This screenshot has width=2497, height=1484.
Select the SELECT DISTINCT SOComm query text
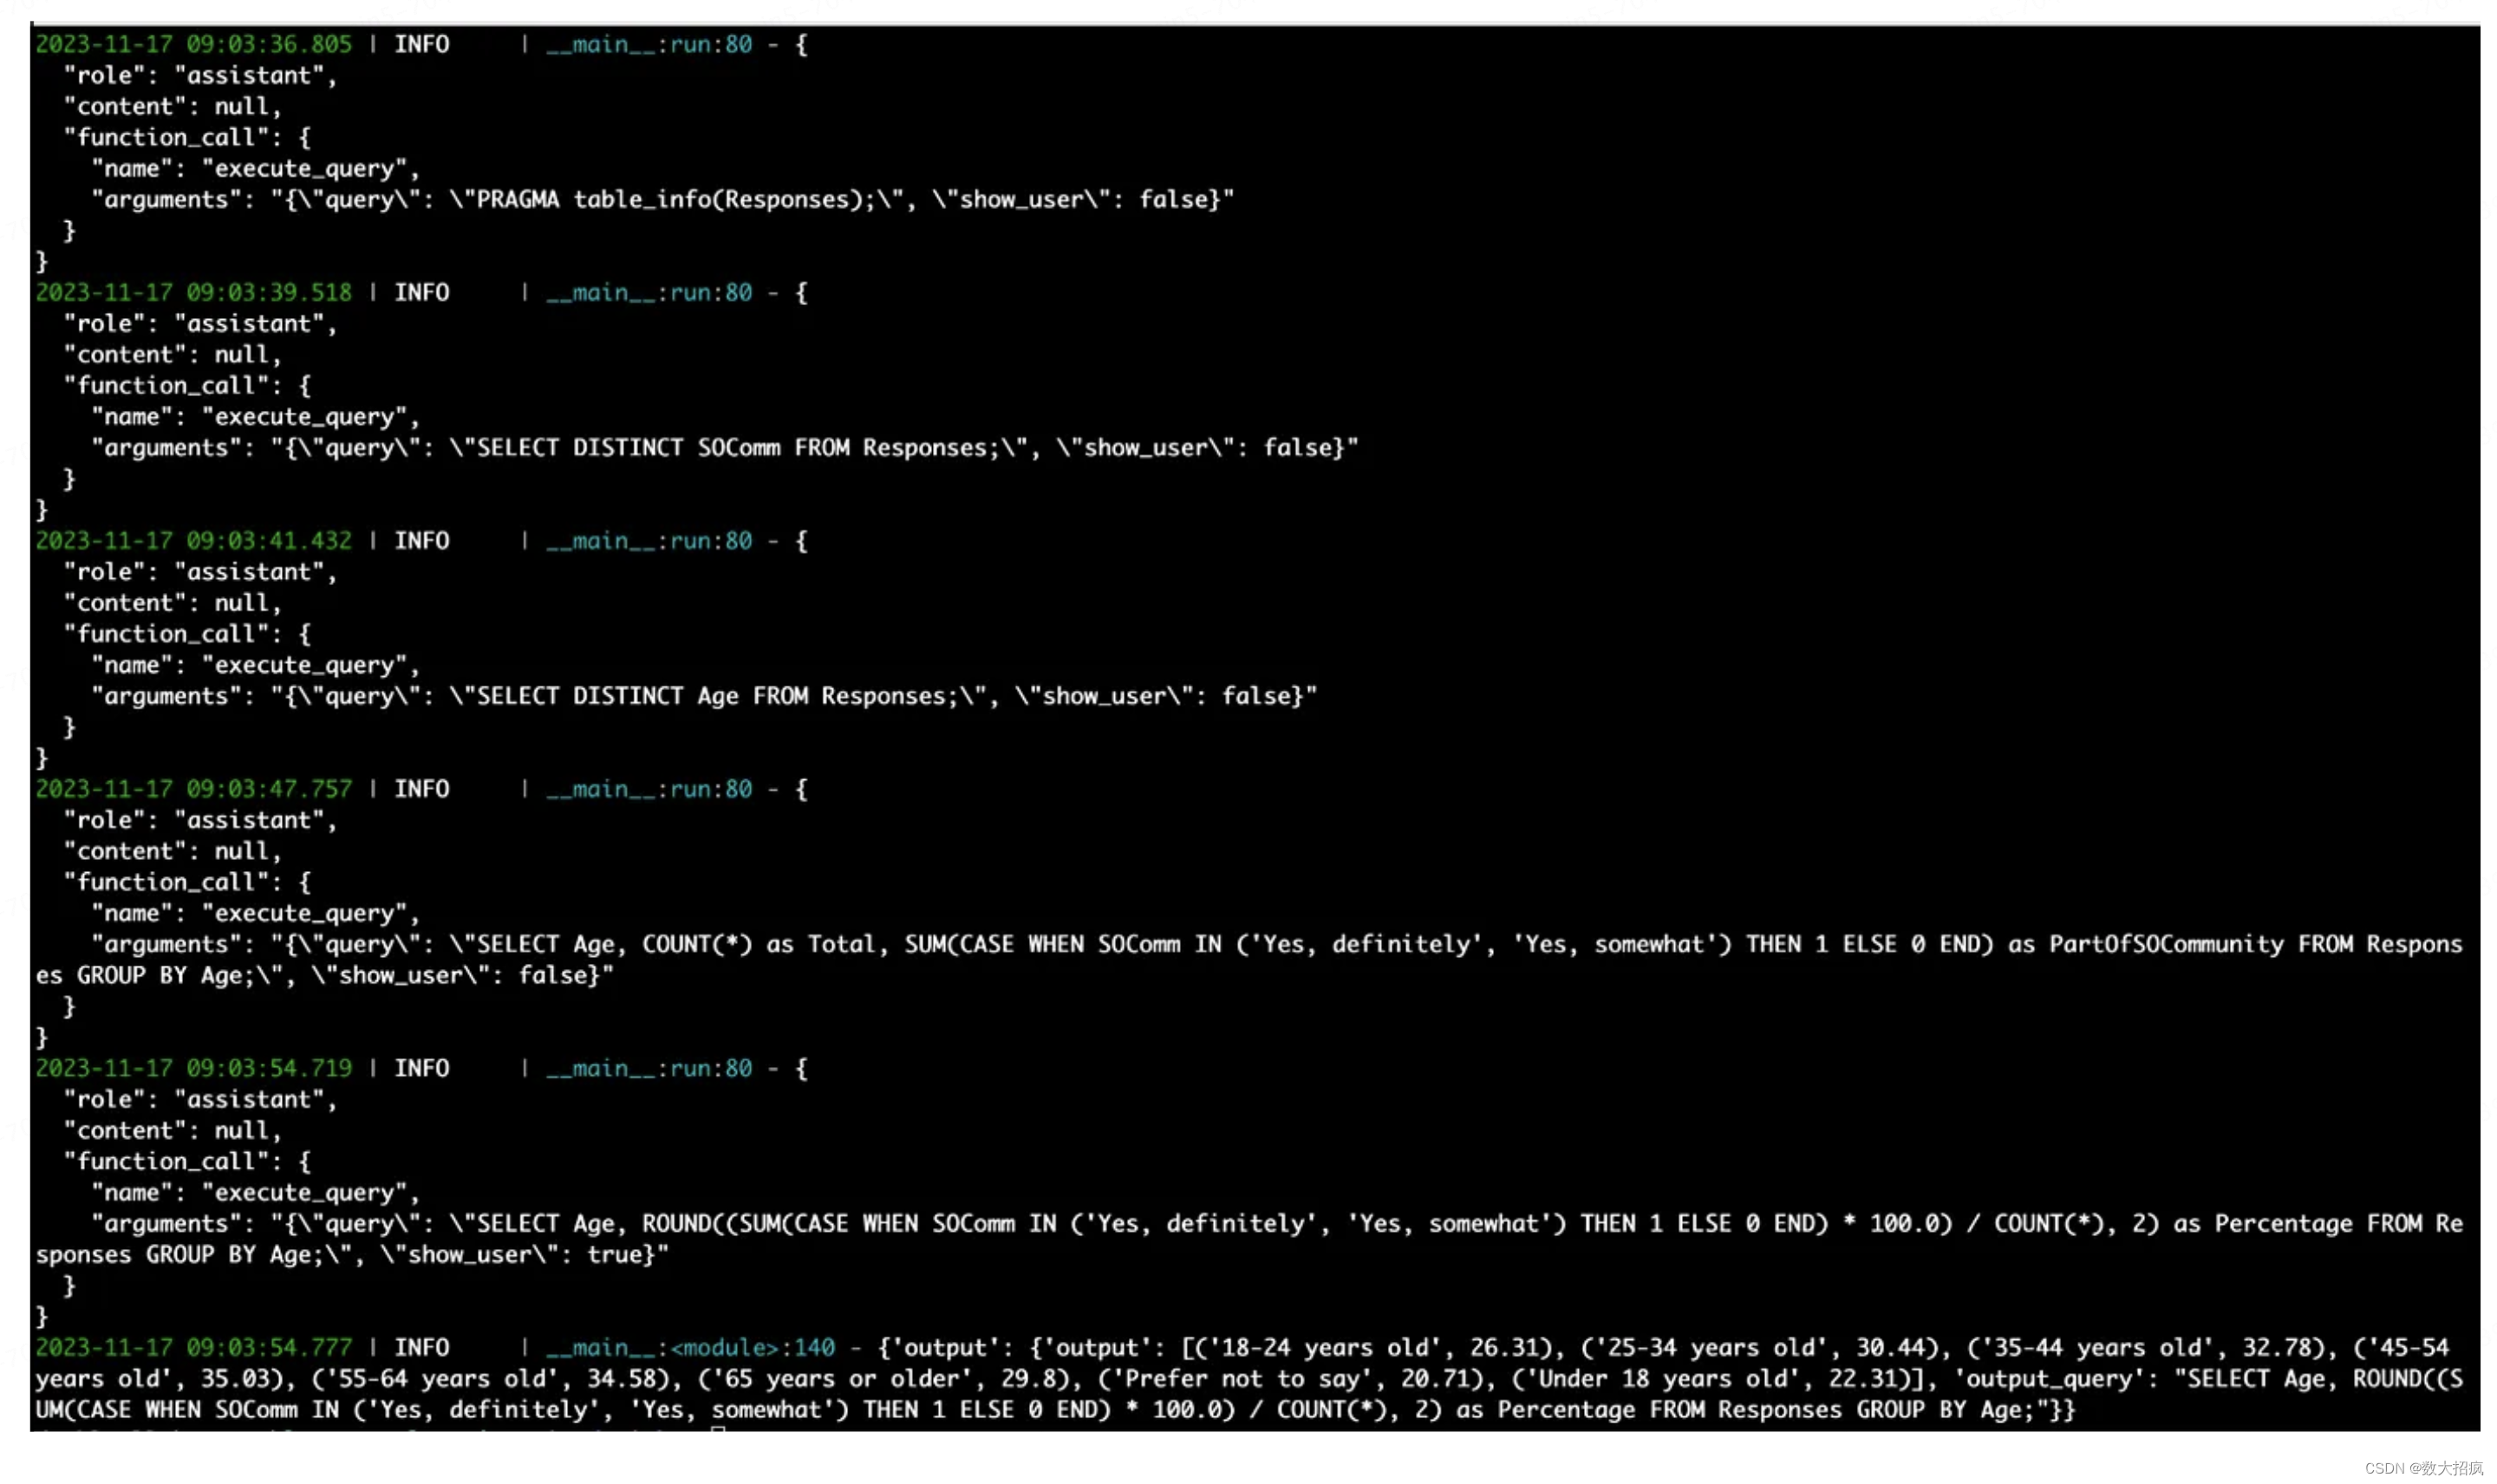[x=739, y=447]
